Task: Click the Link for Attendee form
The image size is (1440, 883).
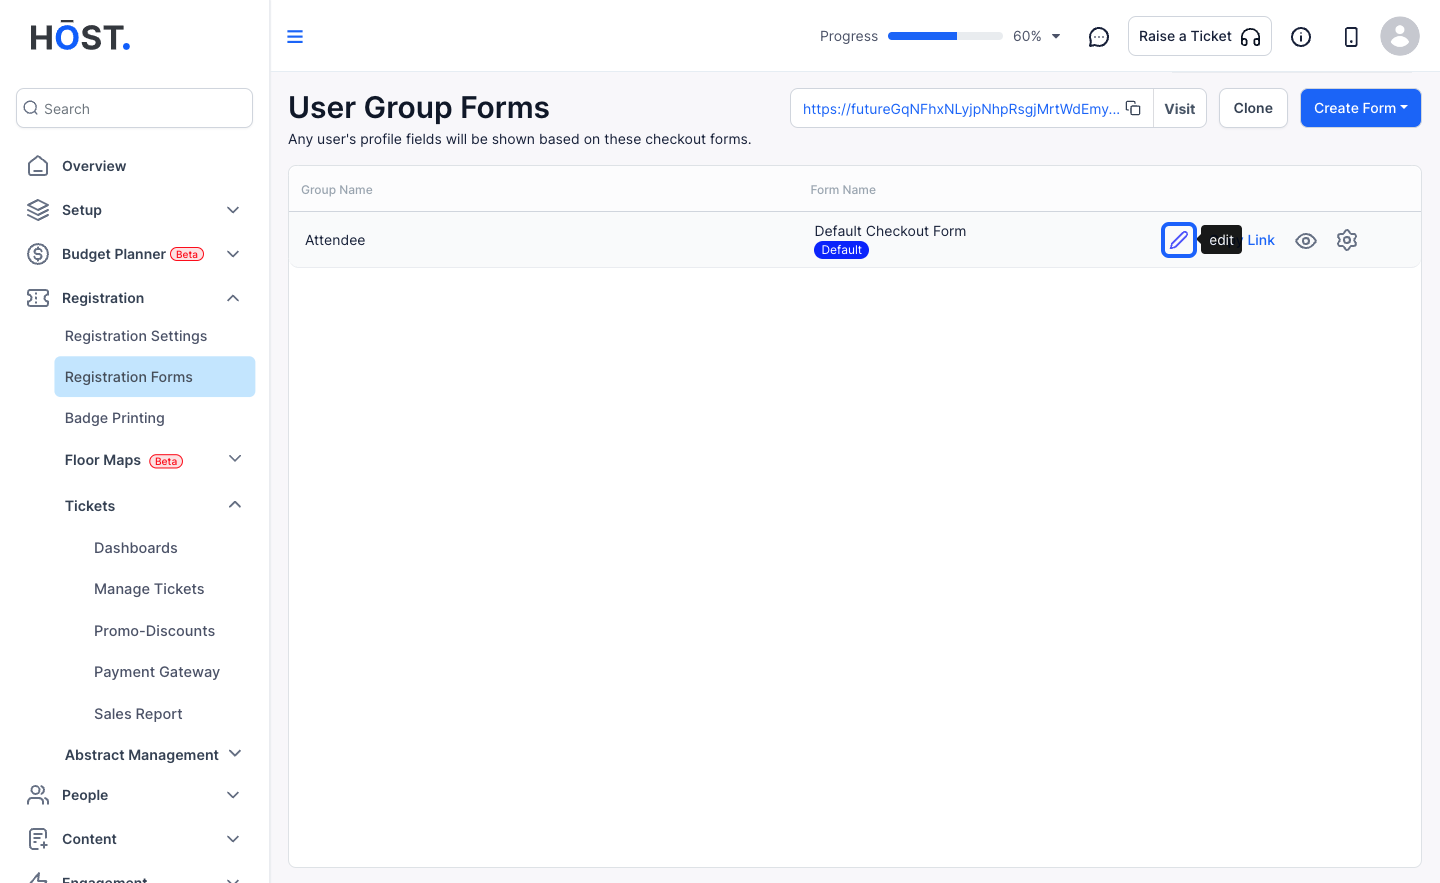Action: pyautogui.click(x=1261, y=240)
